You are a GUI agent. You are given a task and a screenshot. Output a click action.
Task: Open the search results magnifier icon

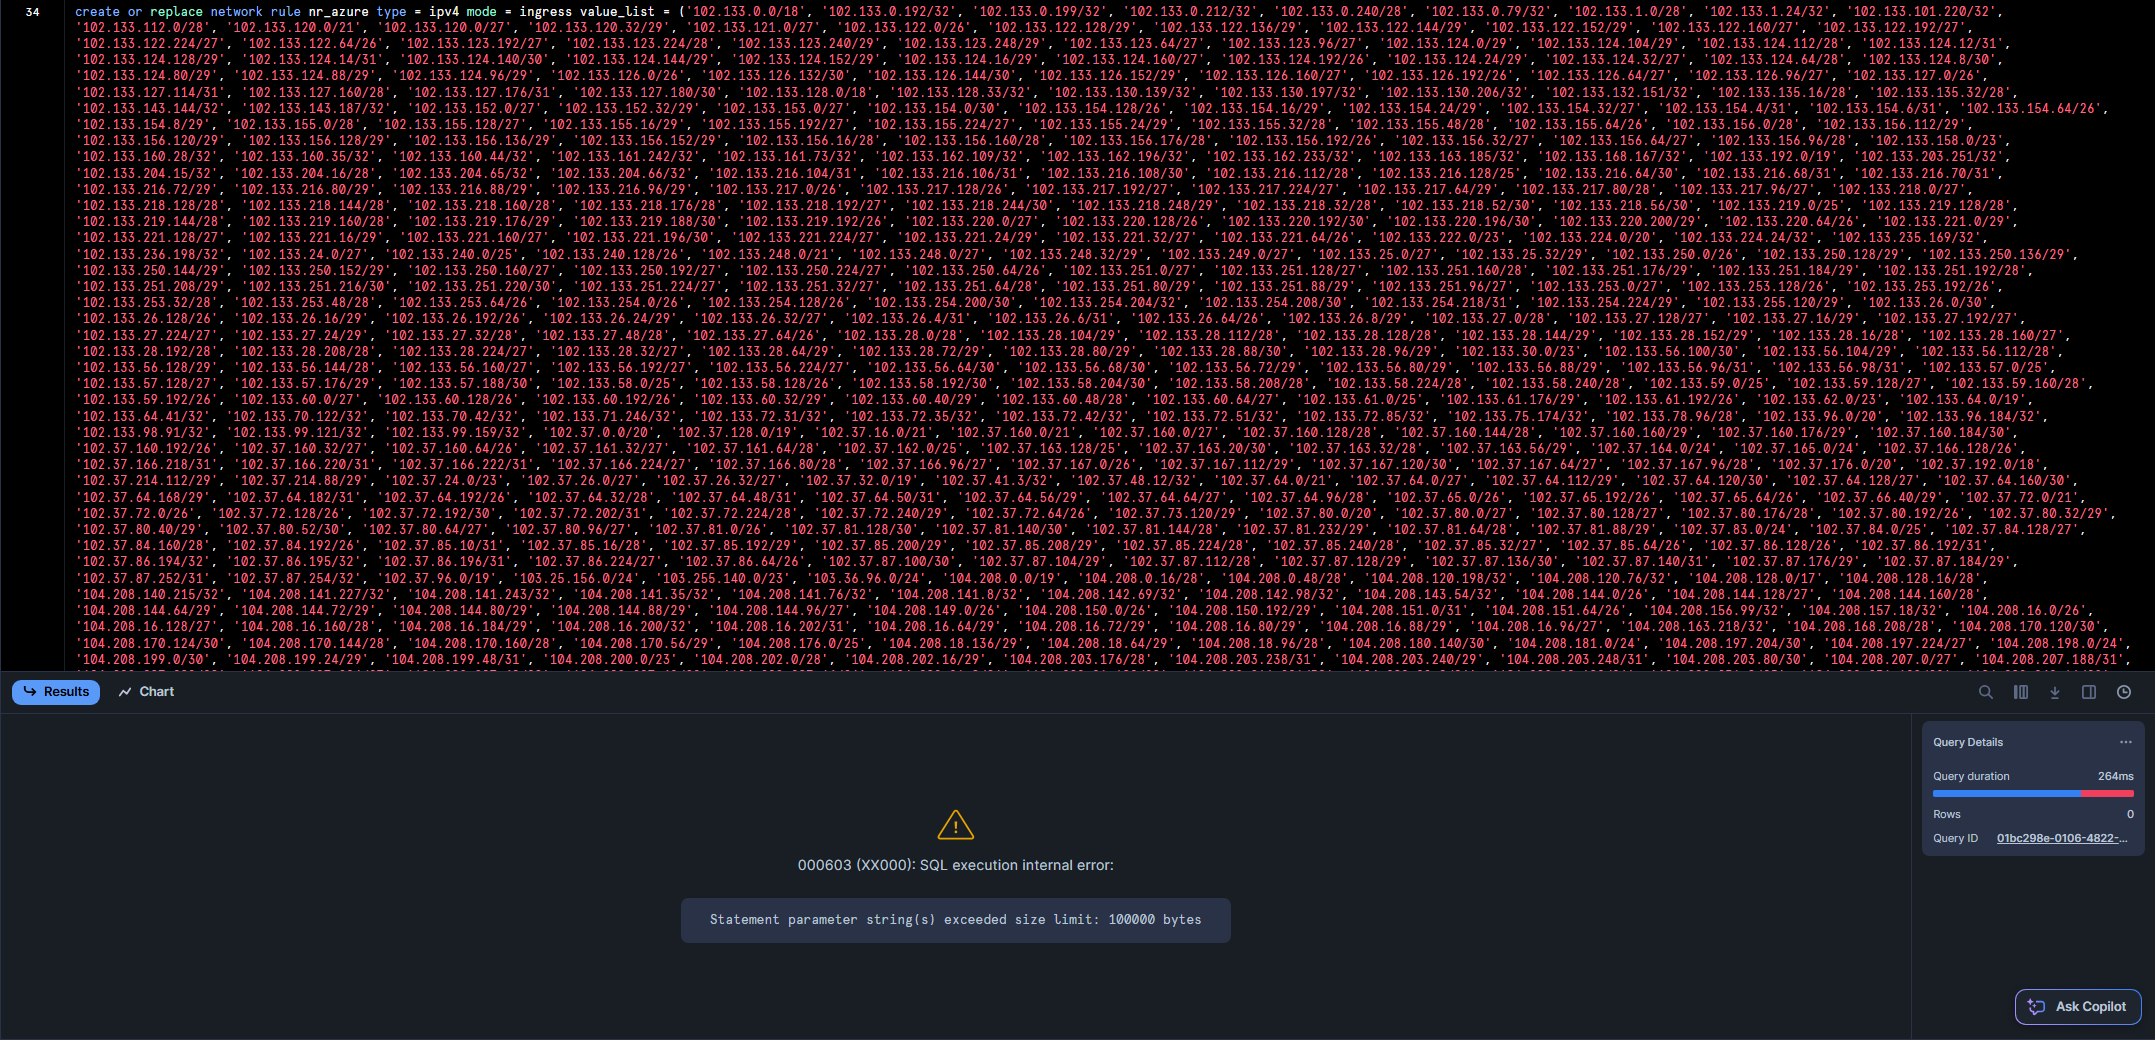[x=1985, y=692]
